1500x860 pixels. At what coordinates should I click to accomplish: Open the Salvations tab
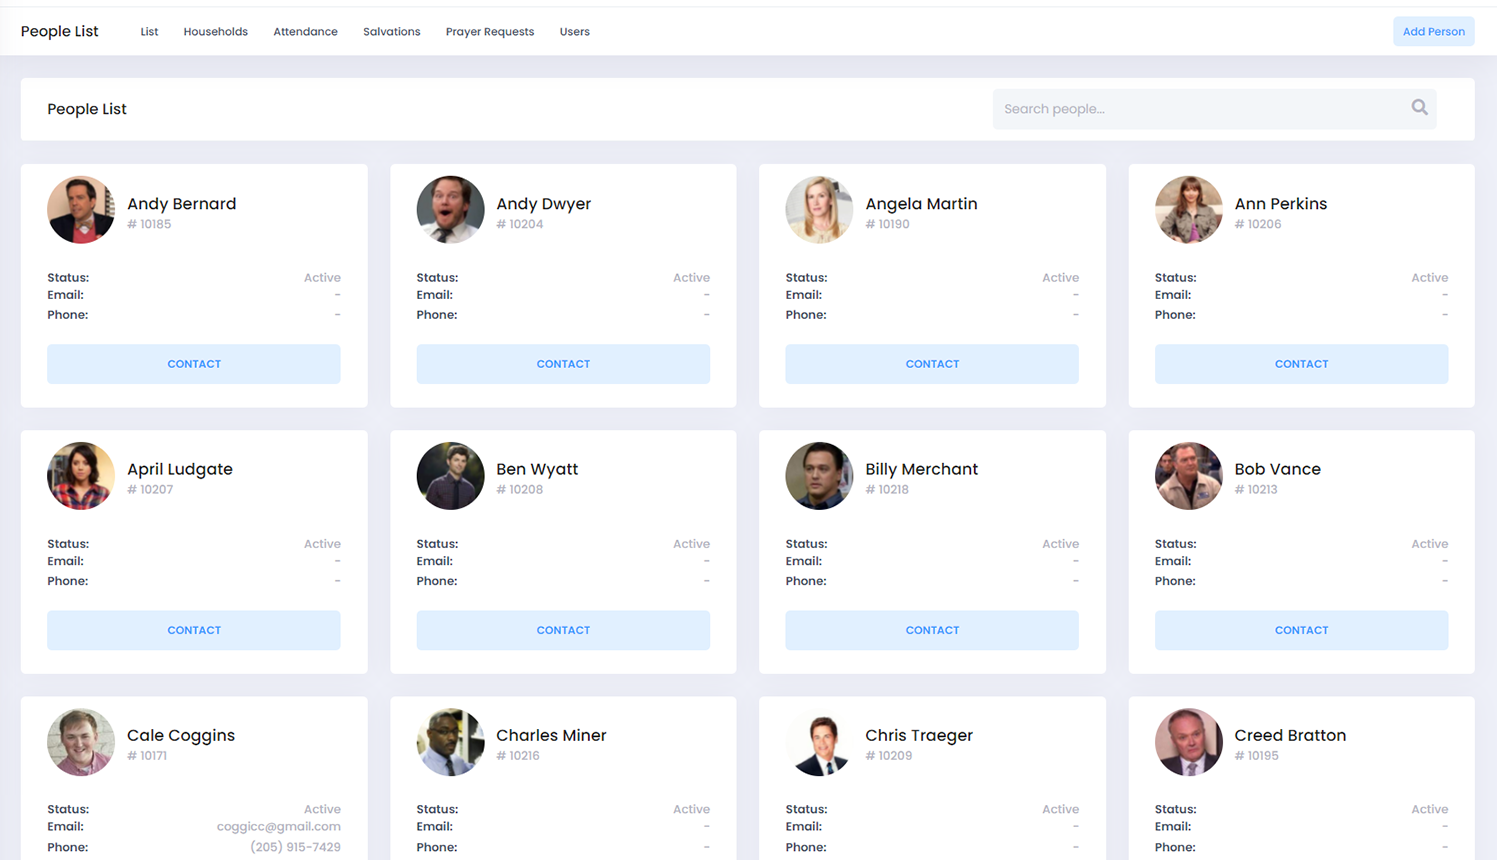pyautogui.click(x=391, y=32)
